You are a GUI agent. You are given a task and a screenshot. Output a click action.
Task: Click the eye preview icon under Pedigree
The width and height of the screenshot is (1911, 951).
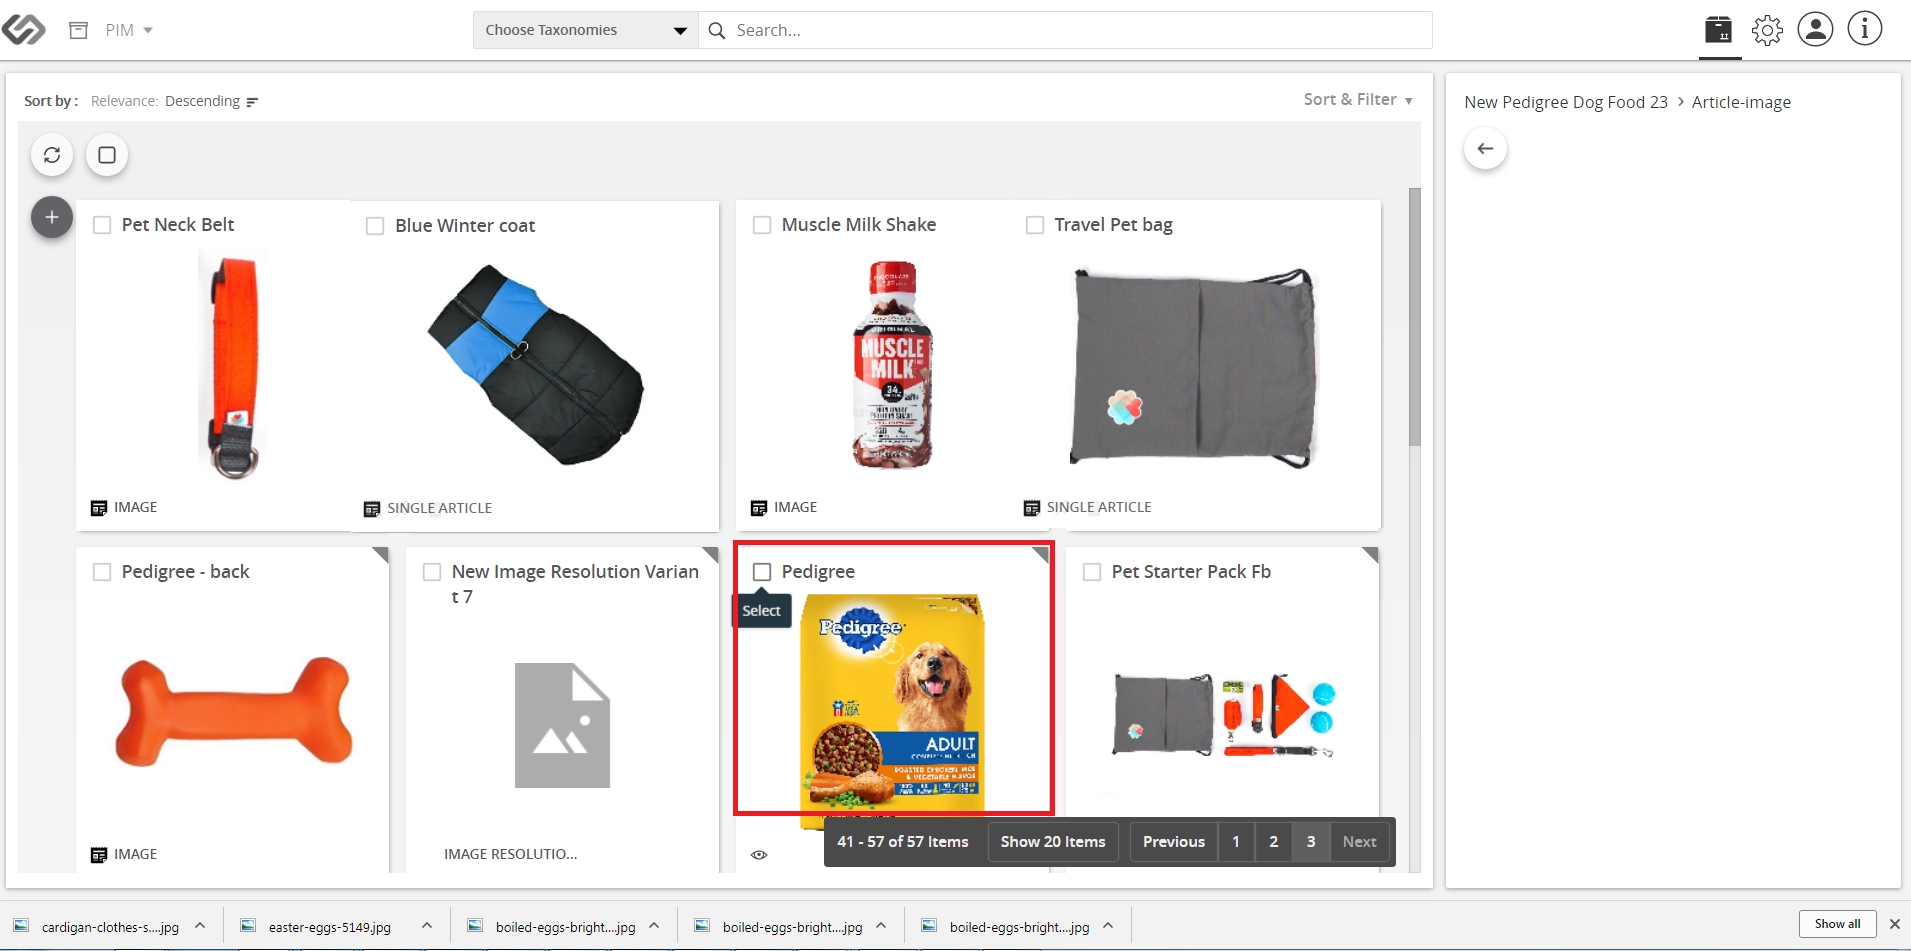[759, 855]
